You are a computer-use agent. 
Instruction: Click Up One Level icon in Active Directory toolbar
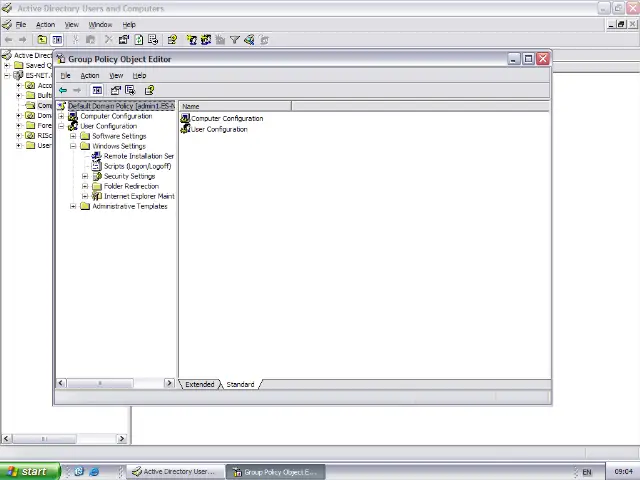pos(42,40)
